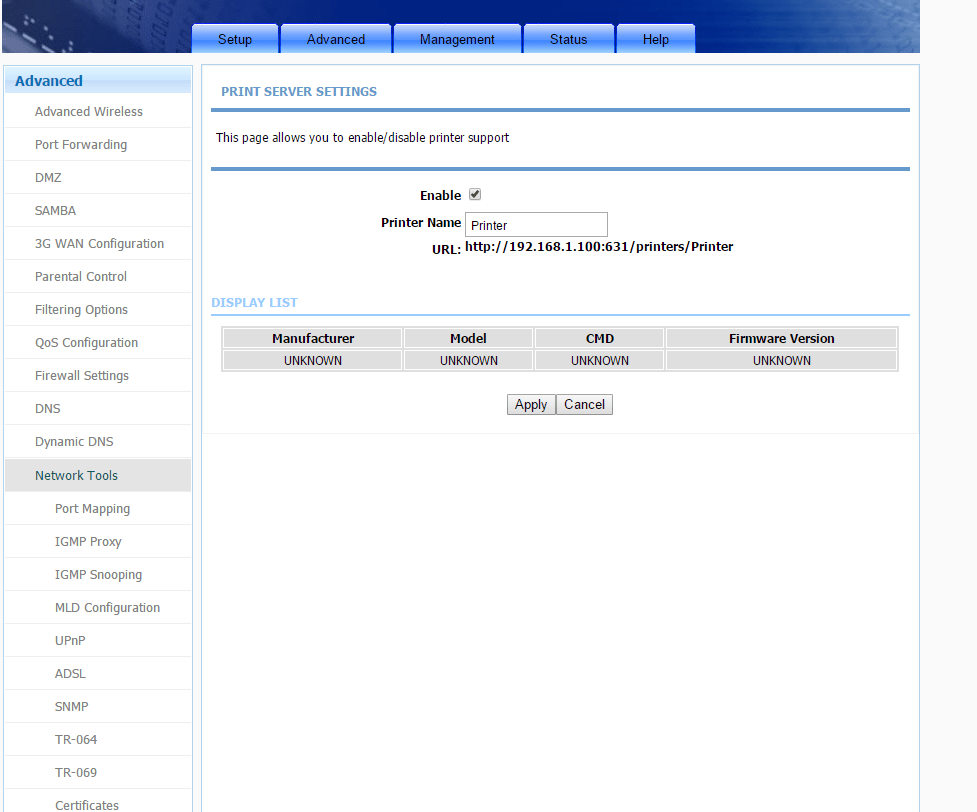Open Firewall Settings page

pos(82,376)
